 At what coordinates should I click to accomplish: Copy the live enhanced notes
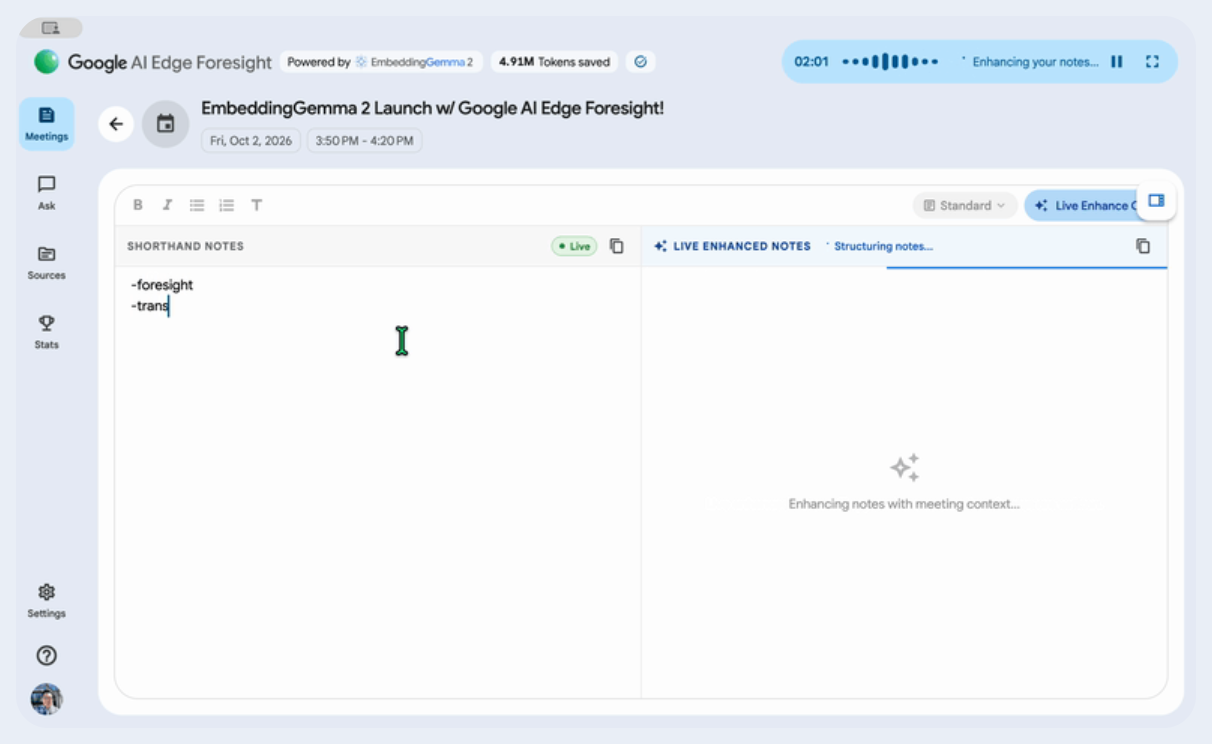(x=1143, y=246)
